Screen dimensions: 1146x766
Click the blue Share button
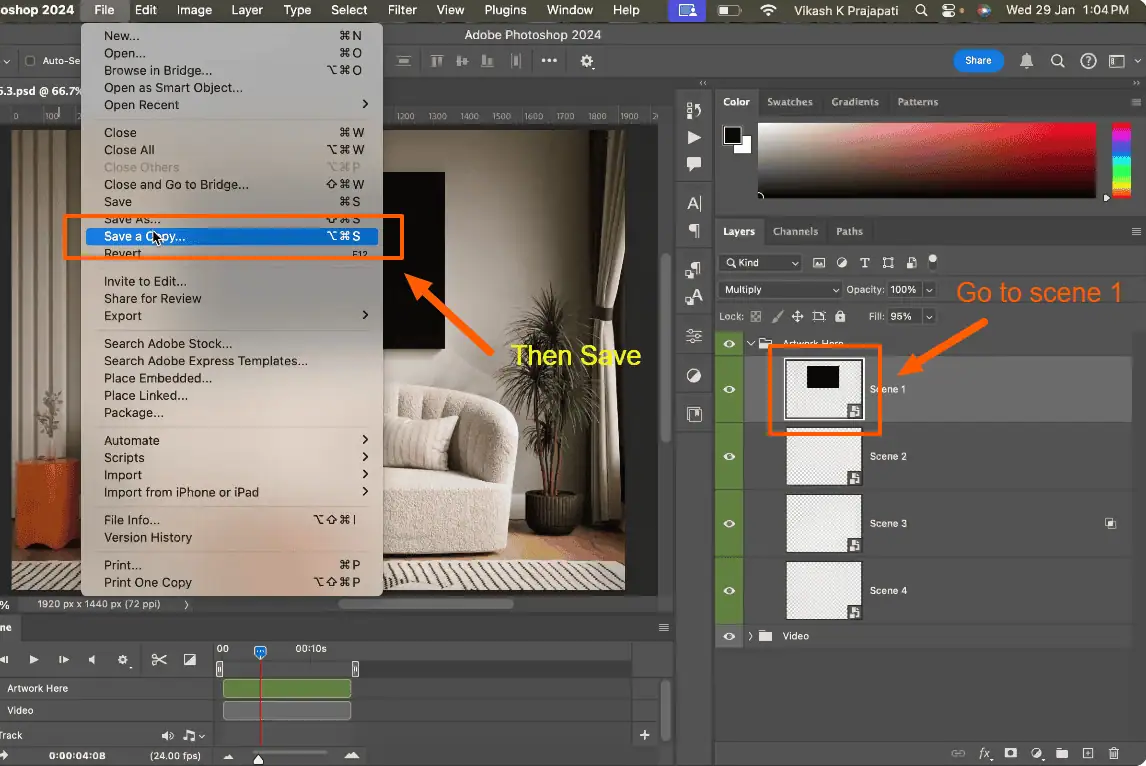tap(977, 61)
